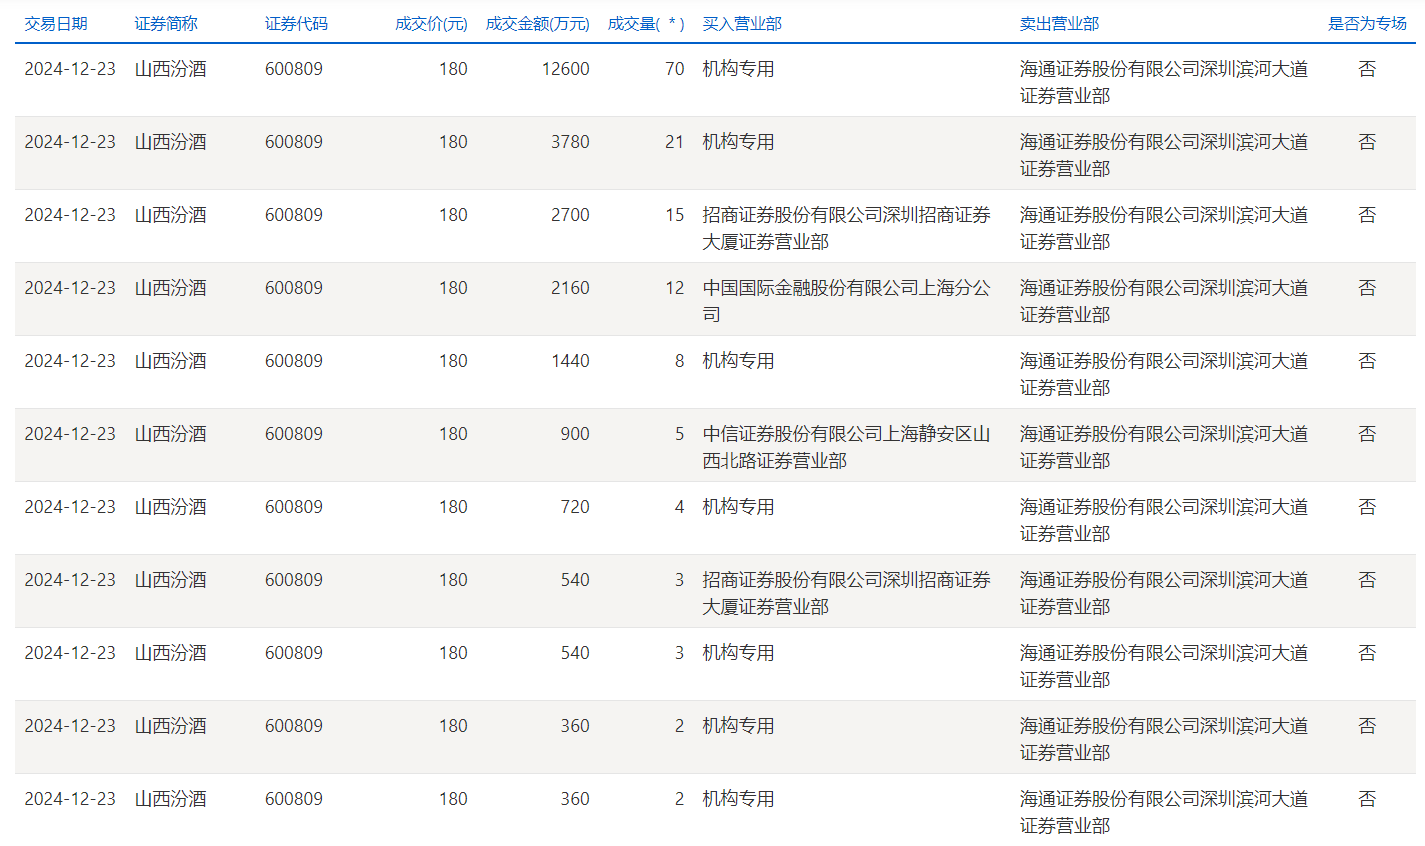Click 山西汾酒 in the 900 amount row

(171, 434)
